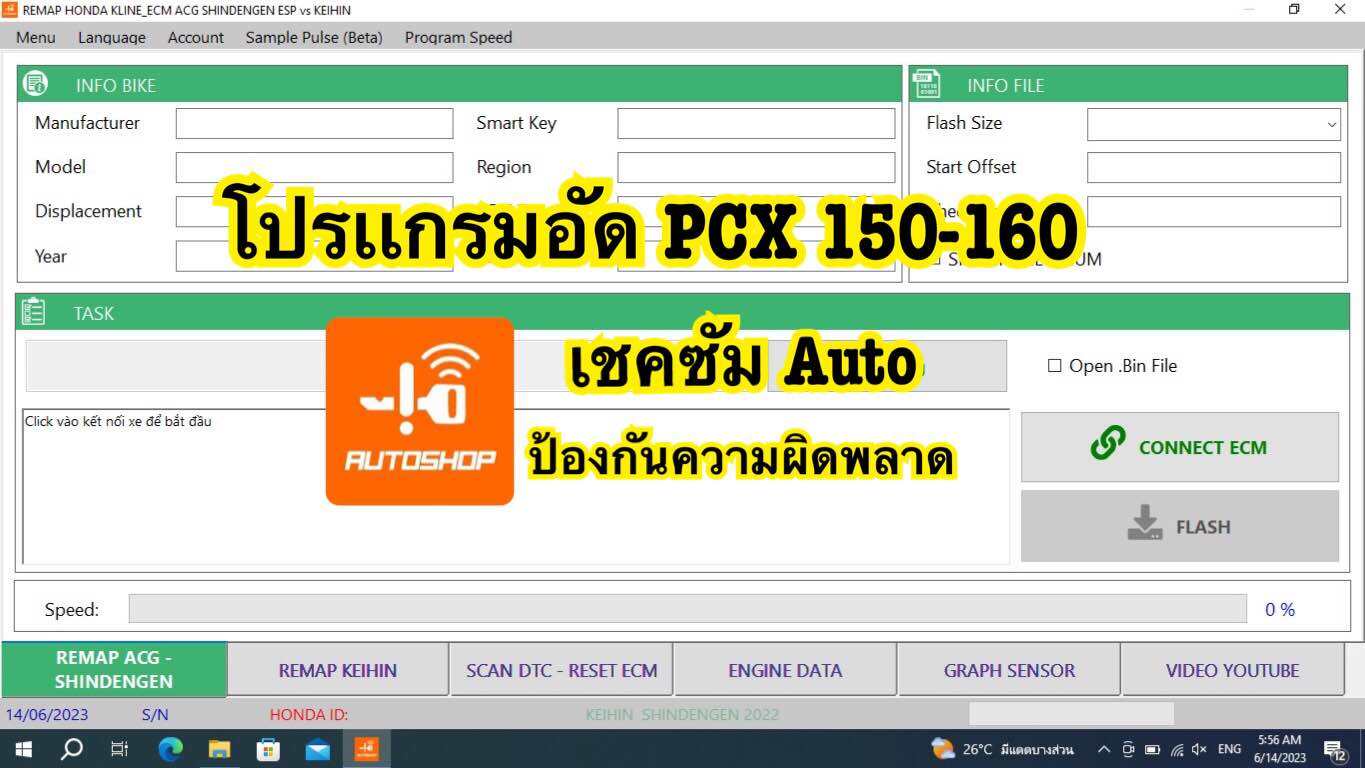Click the date 14/06/2023 in status bar

point(47,715)
